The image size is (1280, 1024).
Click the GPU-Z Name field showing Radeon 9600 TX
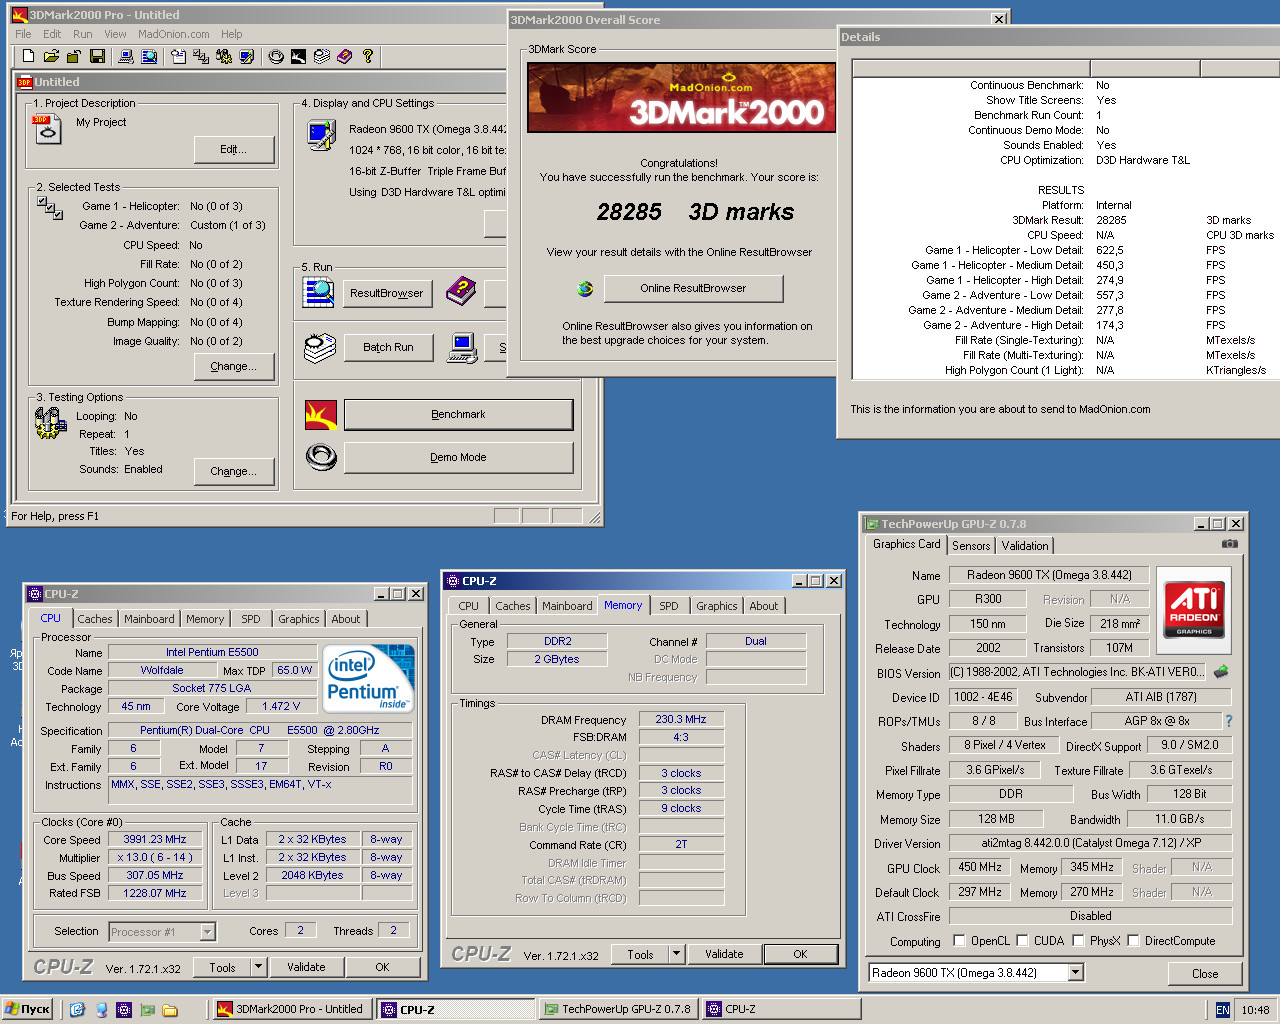click(1050, 575)
